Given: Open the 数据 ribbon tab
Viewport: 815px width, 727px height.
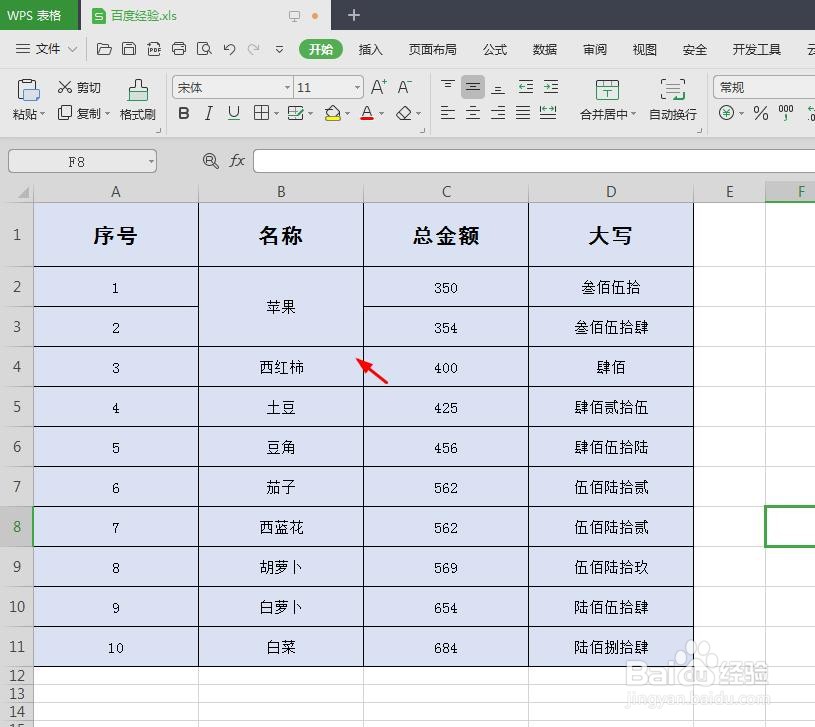Looking at the screenshot, I should point(545,48).
